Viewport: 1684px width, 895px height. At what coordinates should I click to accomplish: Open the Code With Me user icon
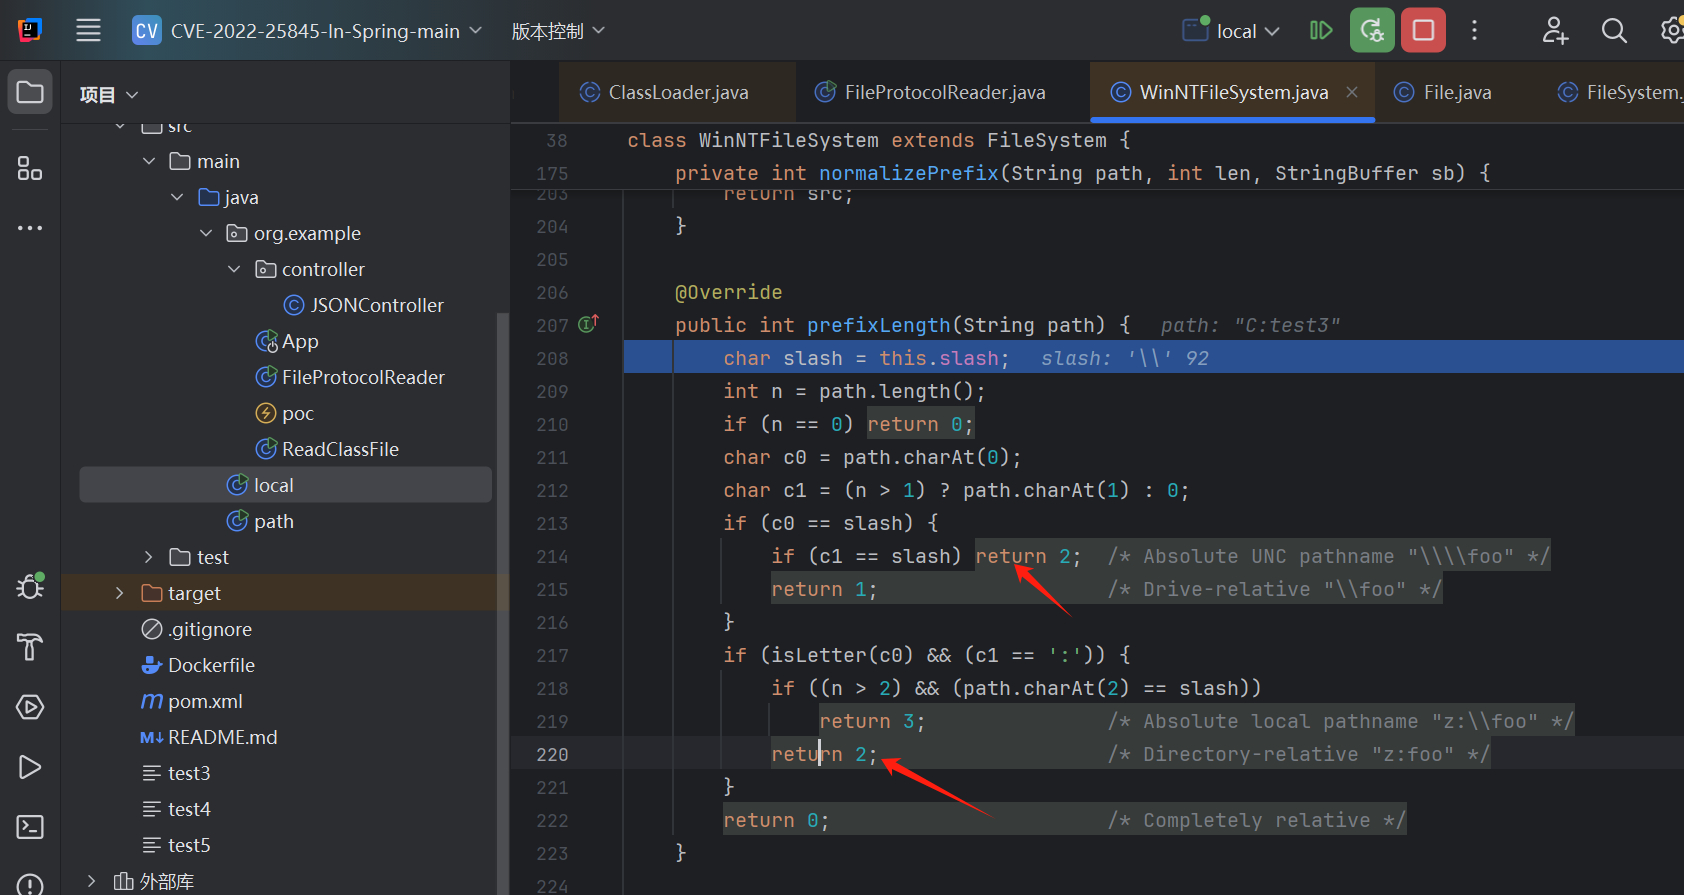pos(1555,31)
